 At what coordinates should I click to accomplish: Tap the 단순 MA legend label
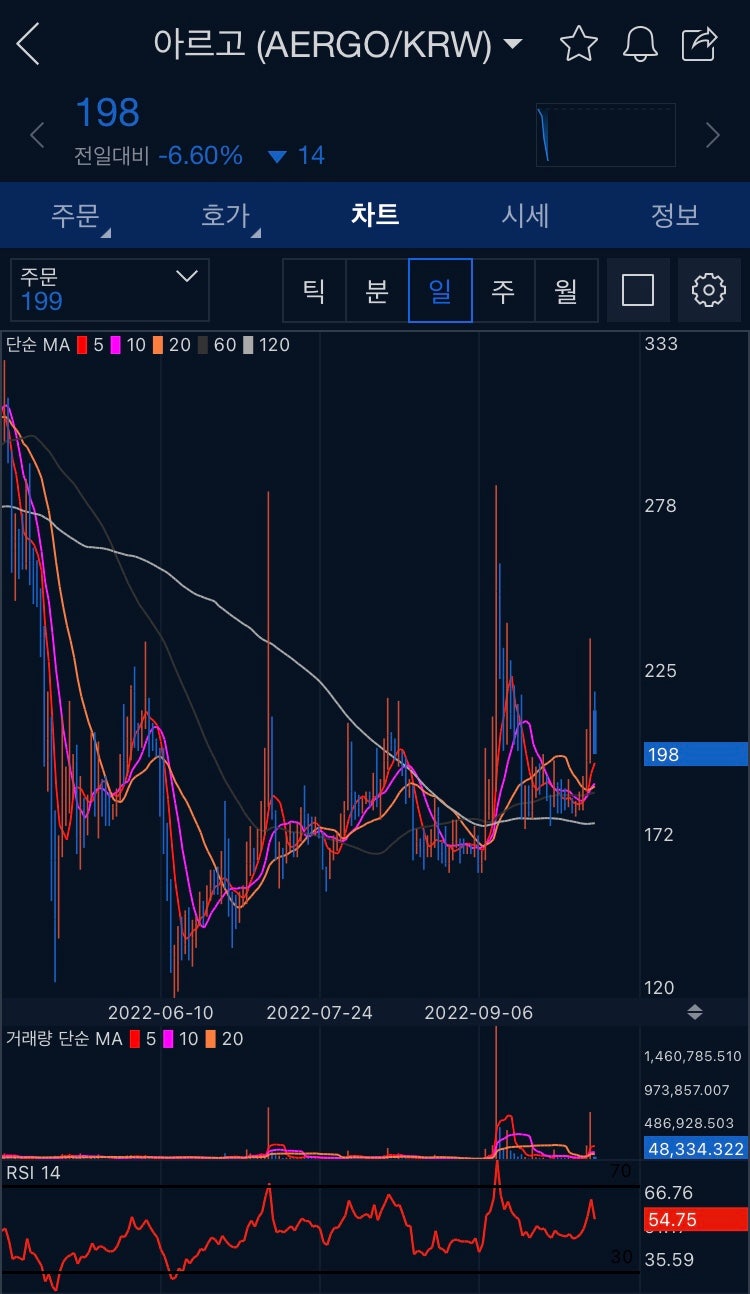pyautogui.click(x=38, y=345)
